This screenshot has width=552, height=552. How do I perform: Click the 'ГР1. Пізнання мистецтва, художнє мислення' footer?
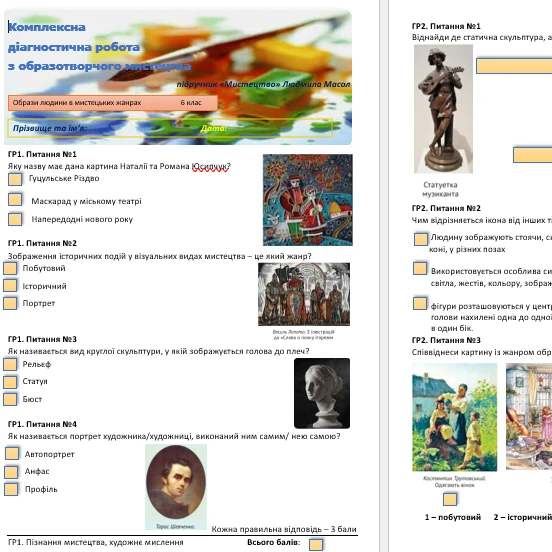coord(96,542)
